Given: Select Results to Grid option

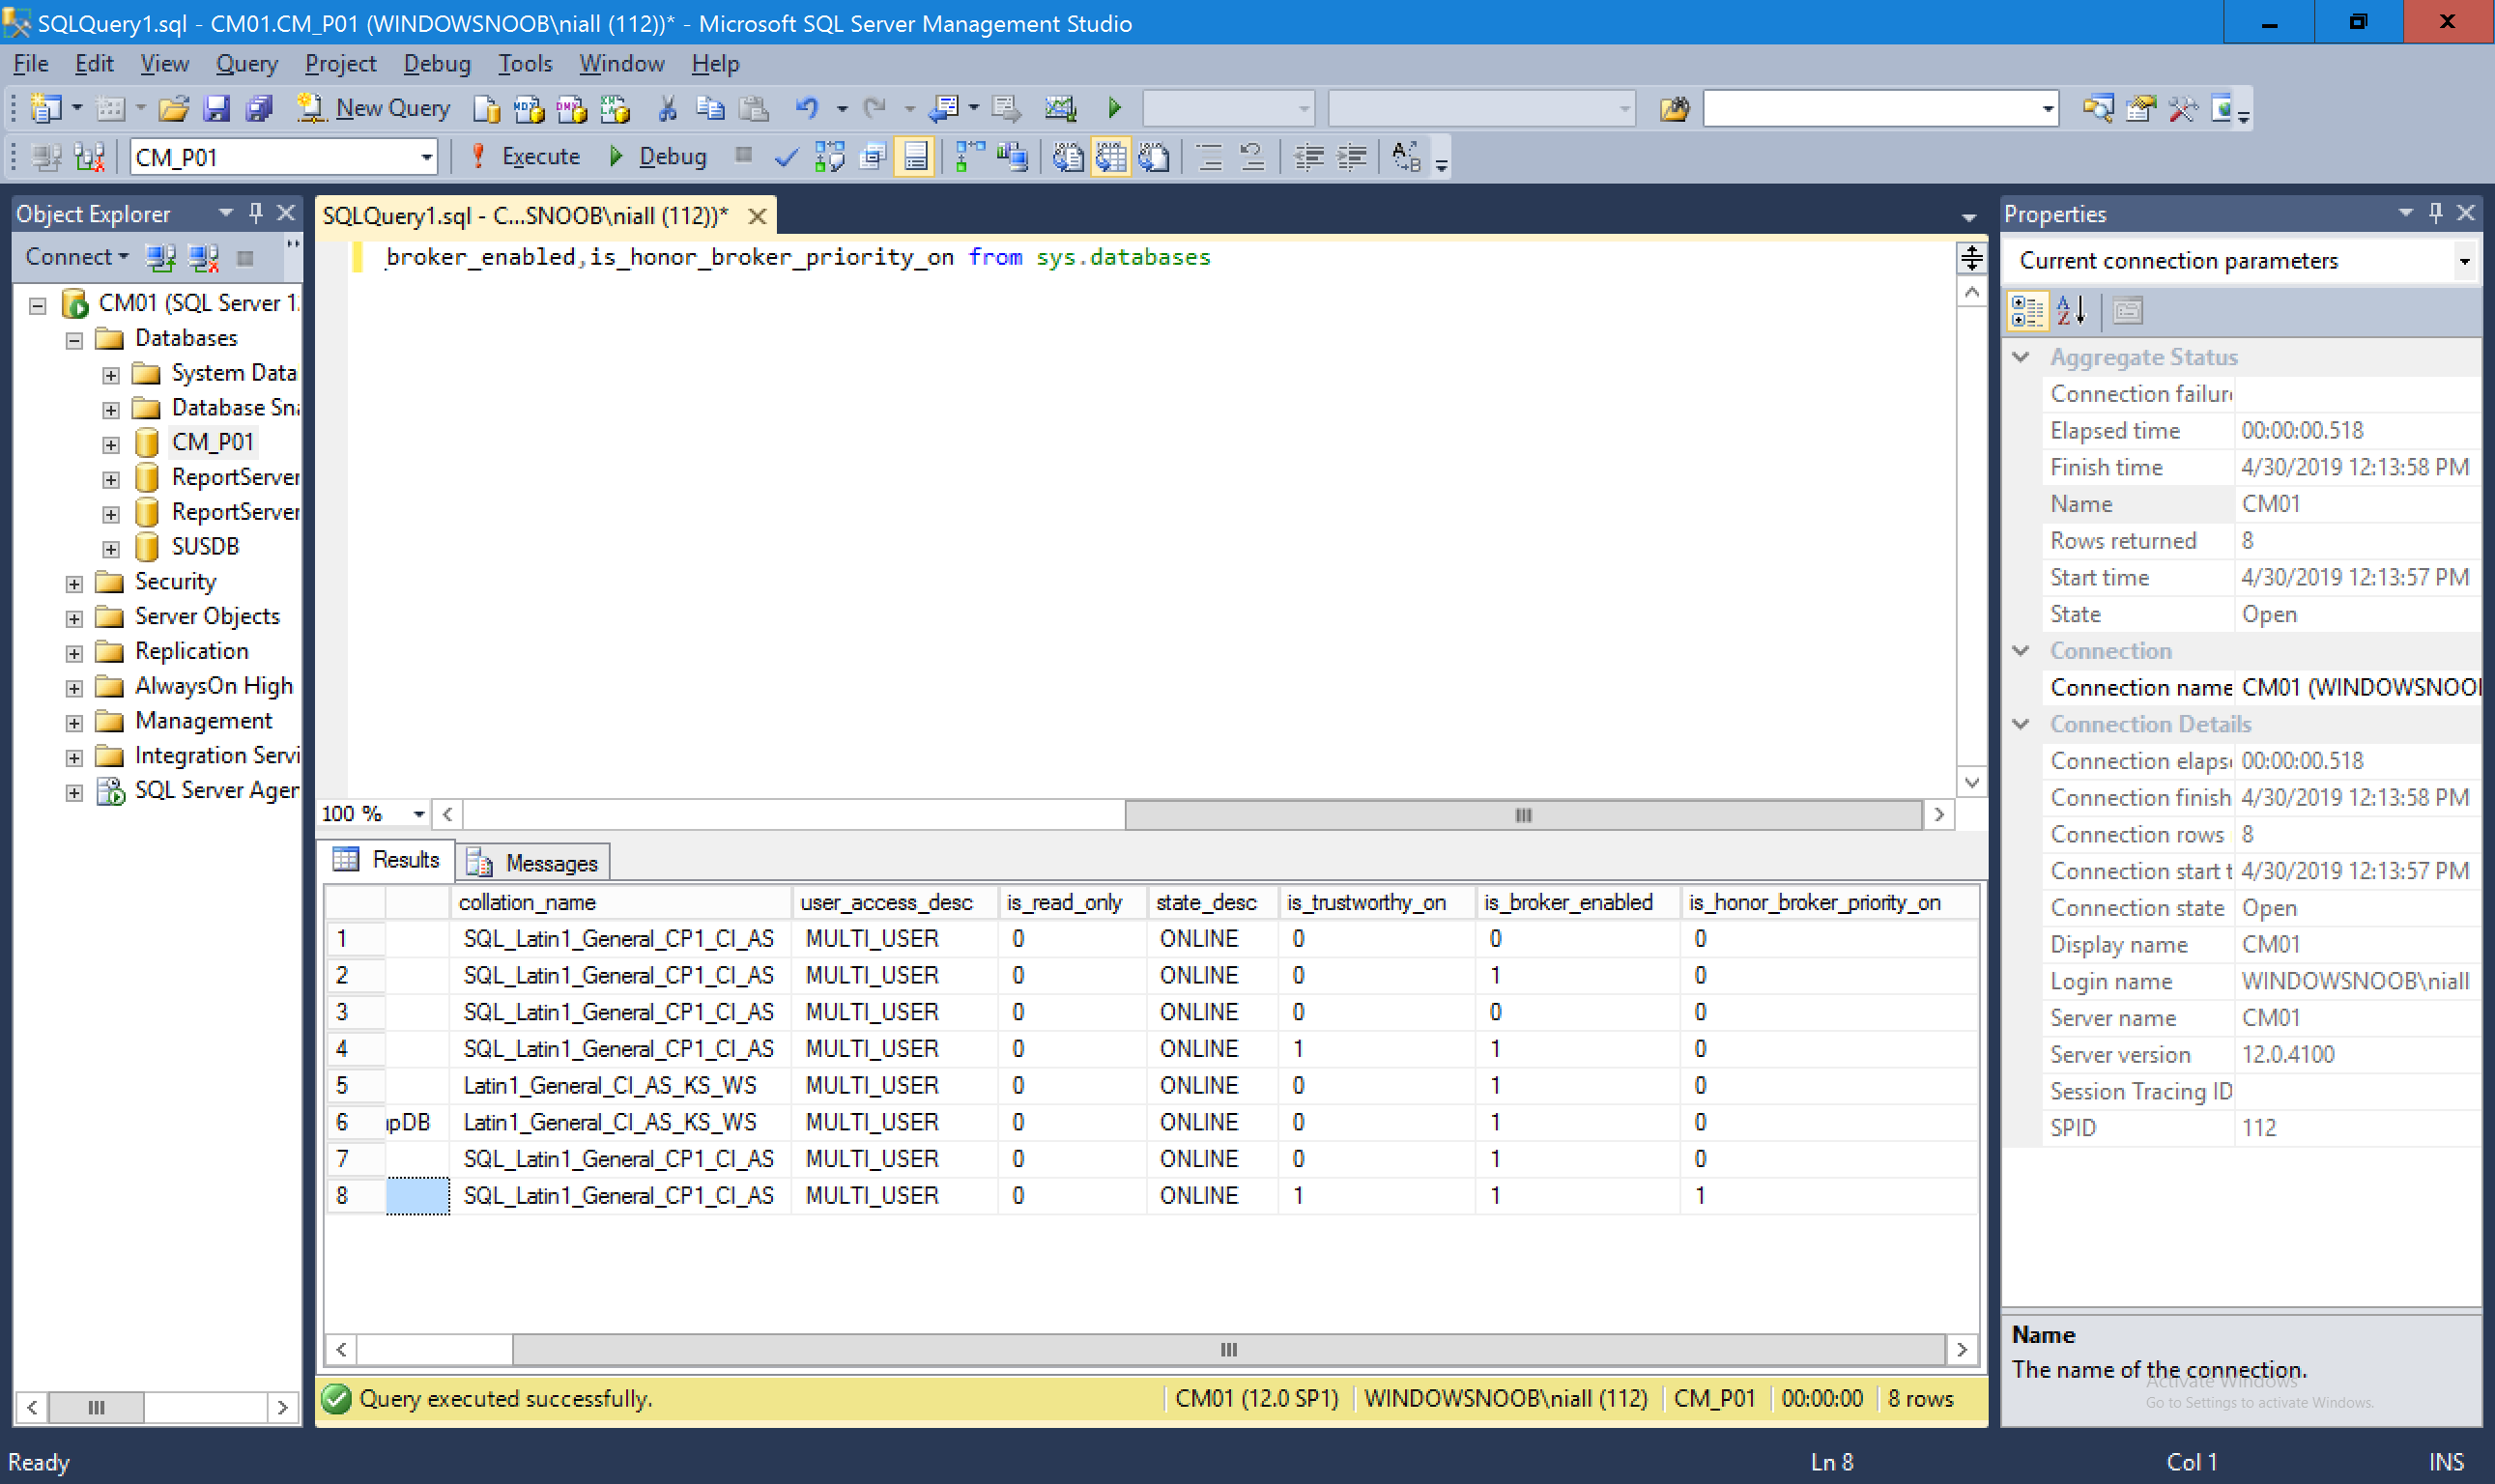Looking at the screenshot, I should pos(1110,157).
